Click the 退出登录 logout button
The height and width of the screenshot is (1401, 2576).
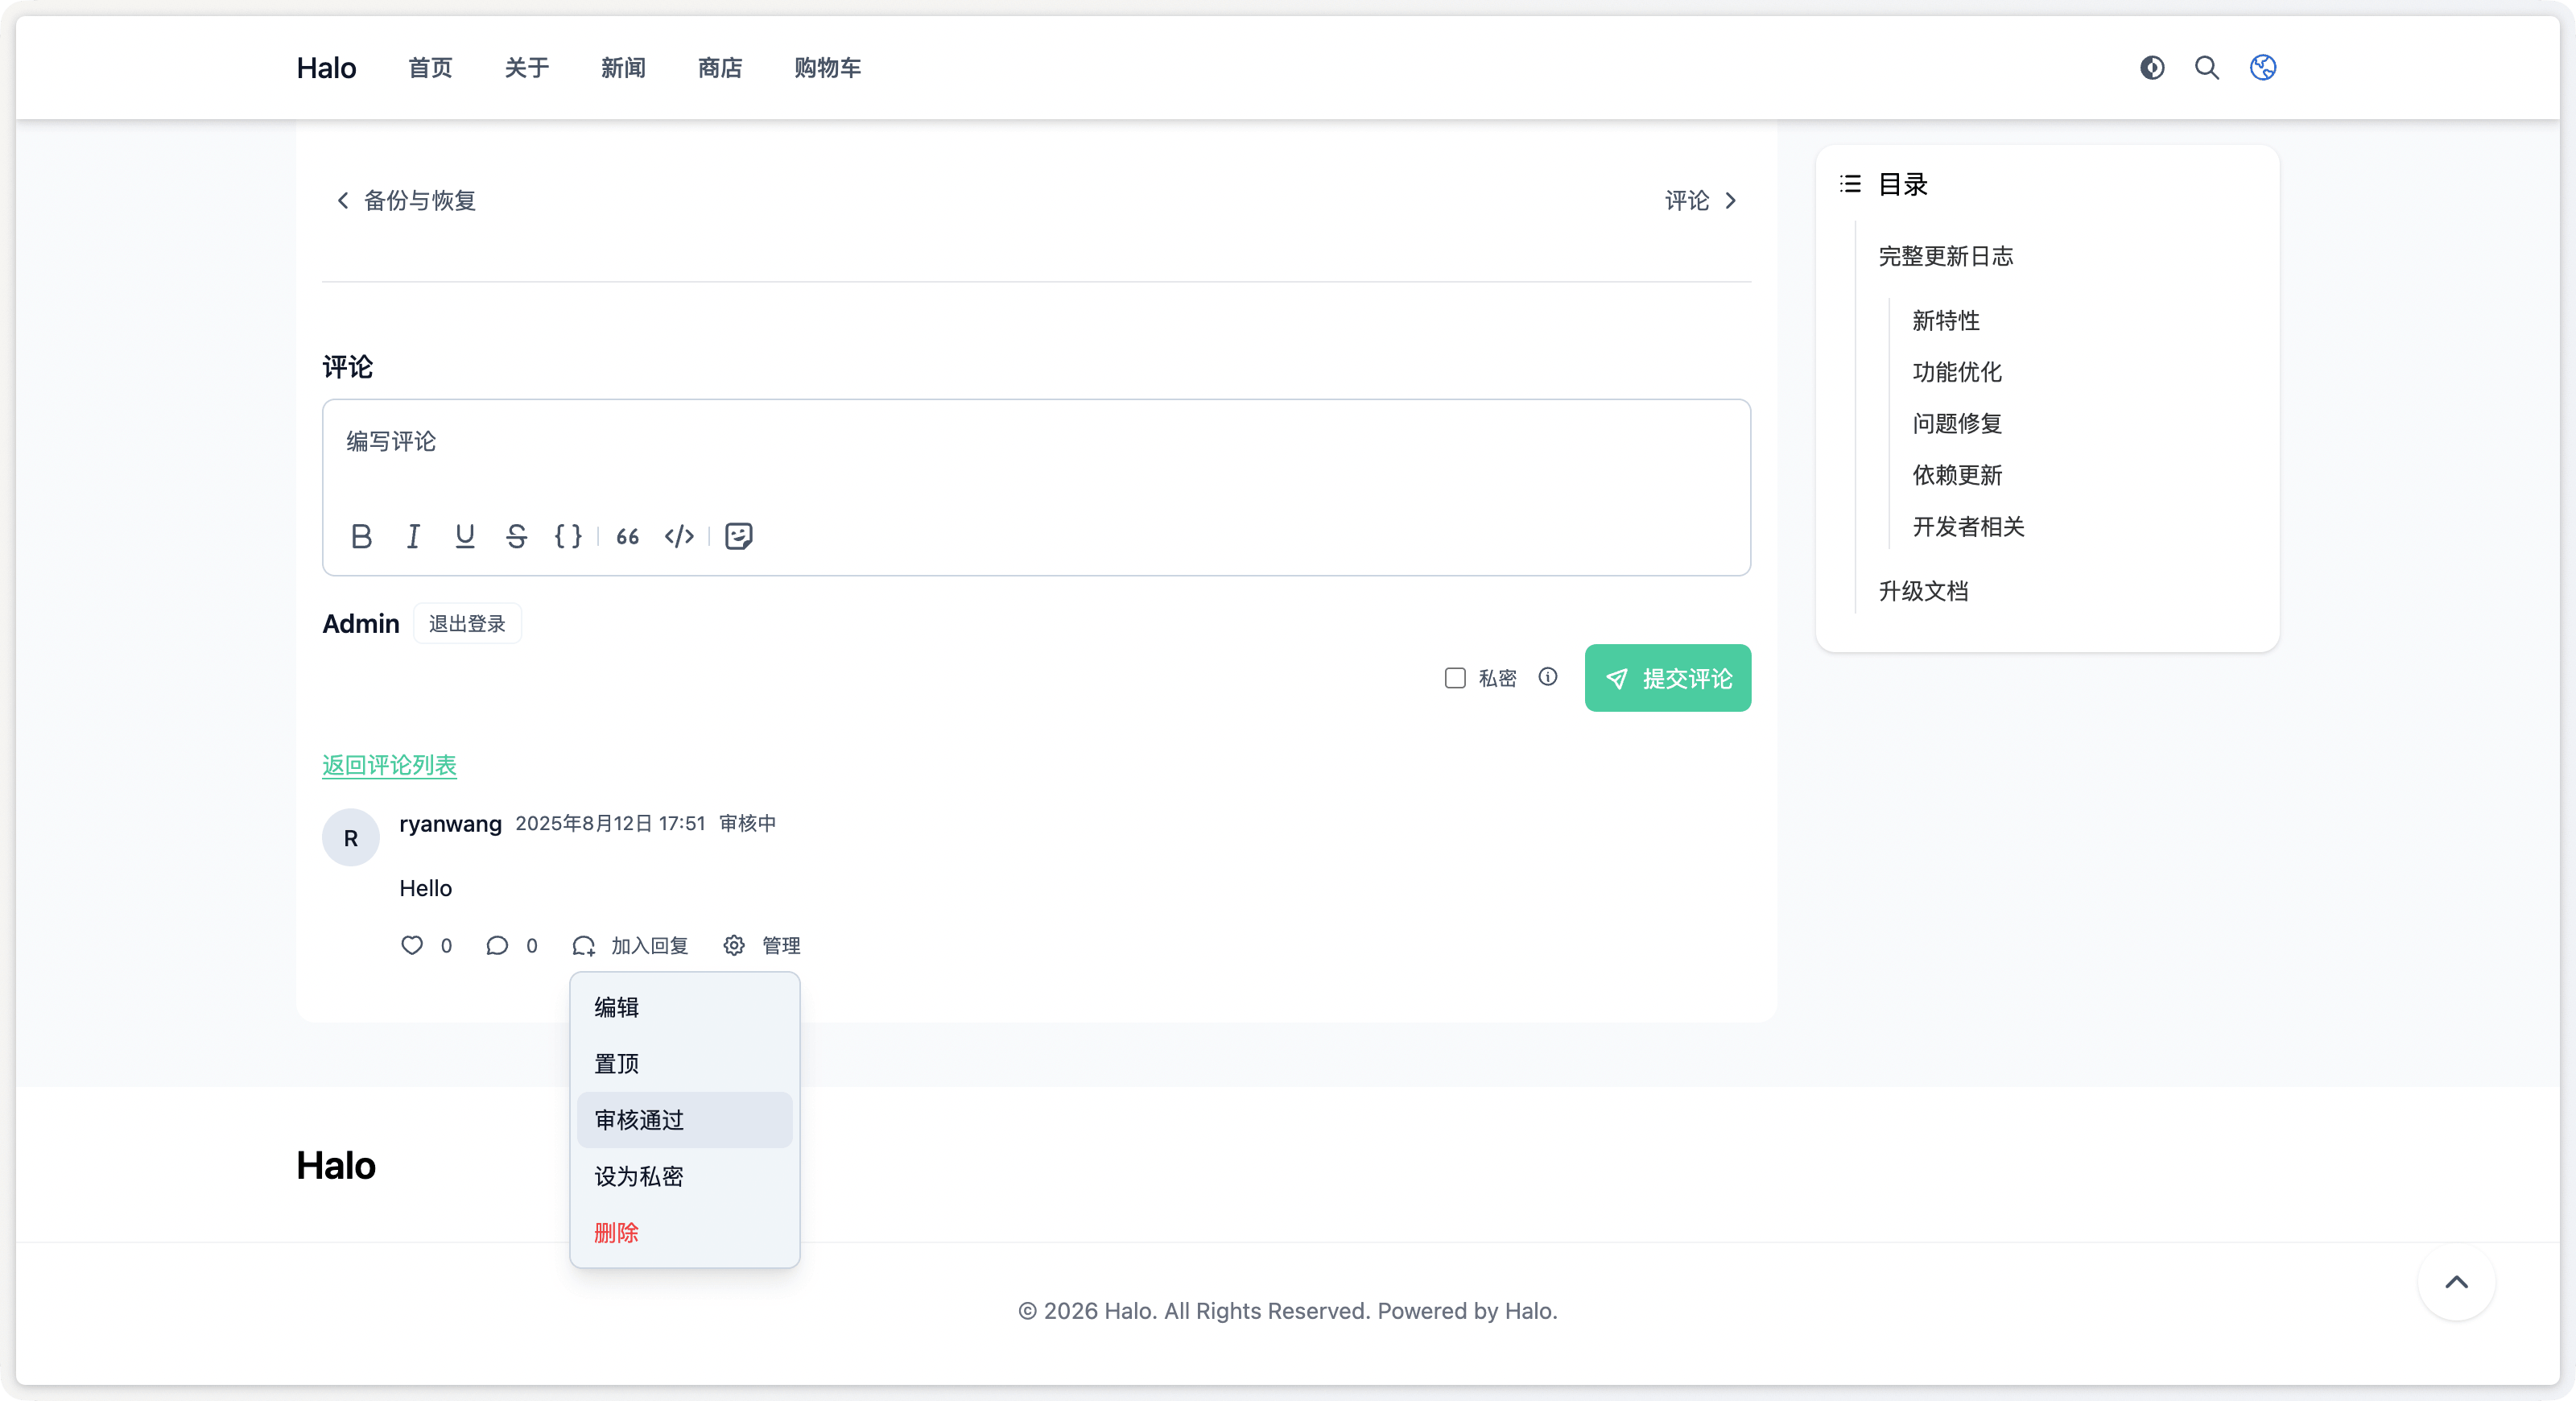point(467,623)
